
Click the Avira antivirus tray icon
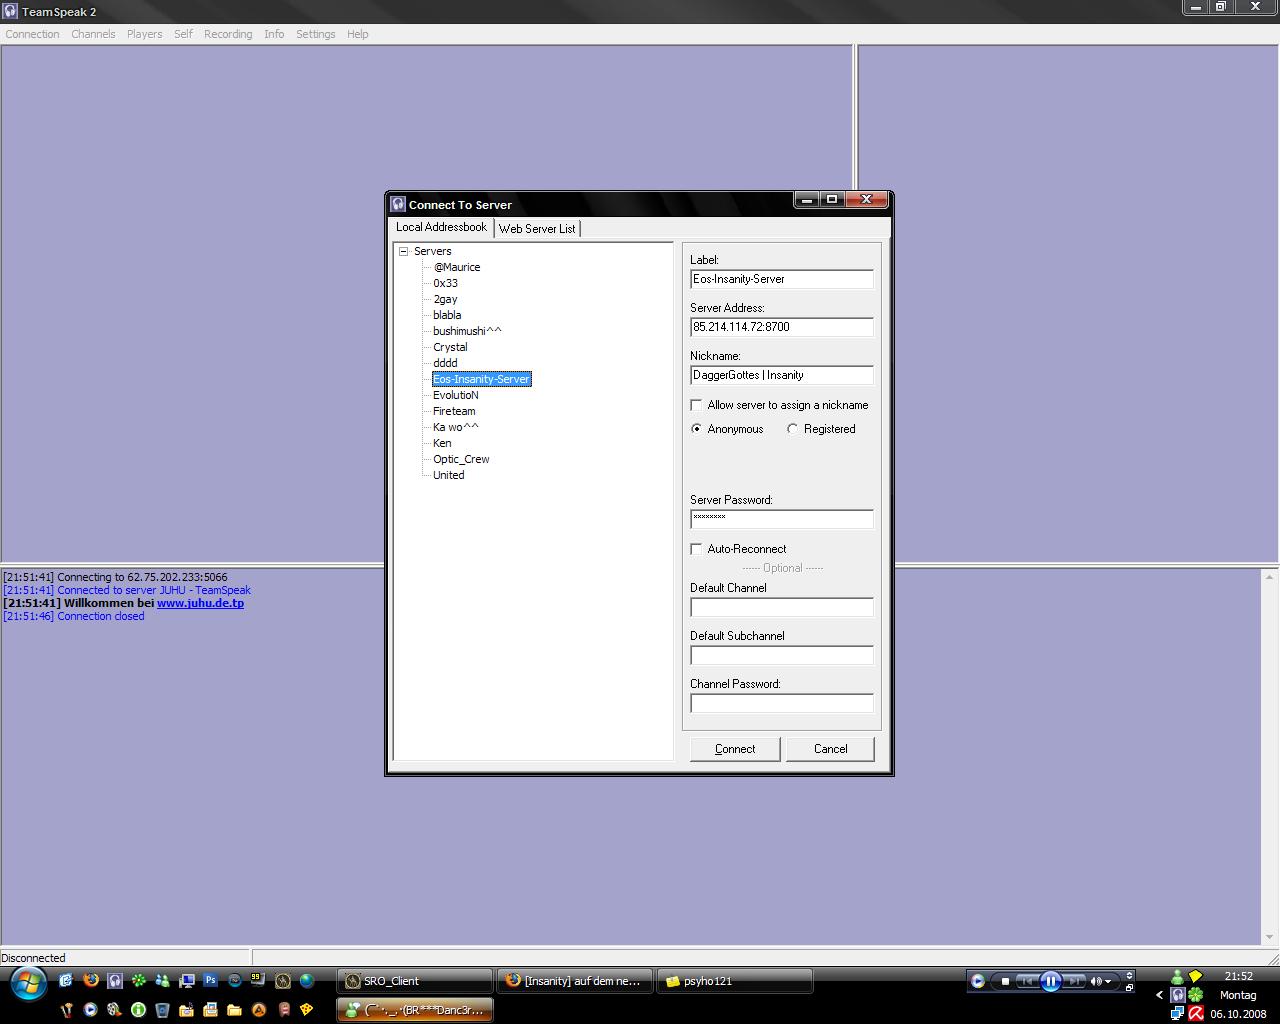point(1195,1013)
